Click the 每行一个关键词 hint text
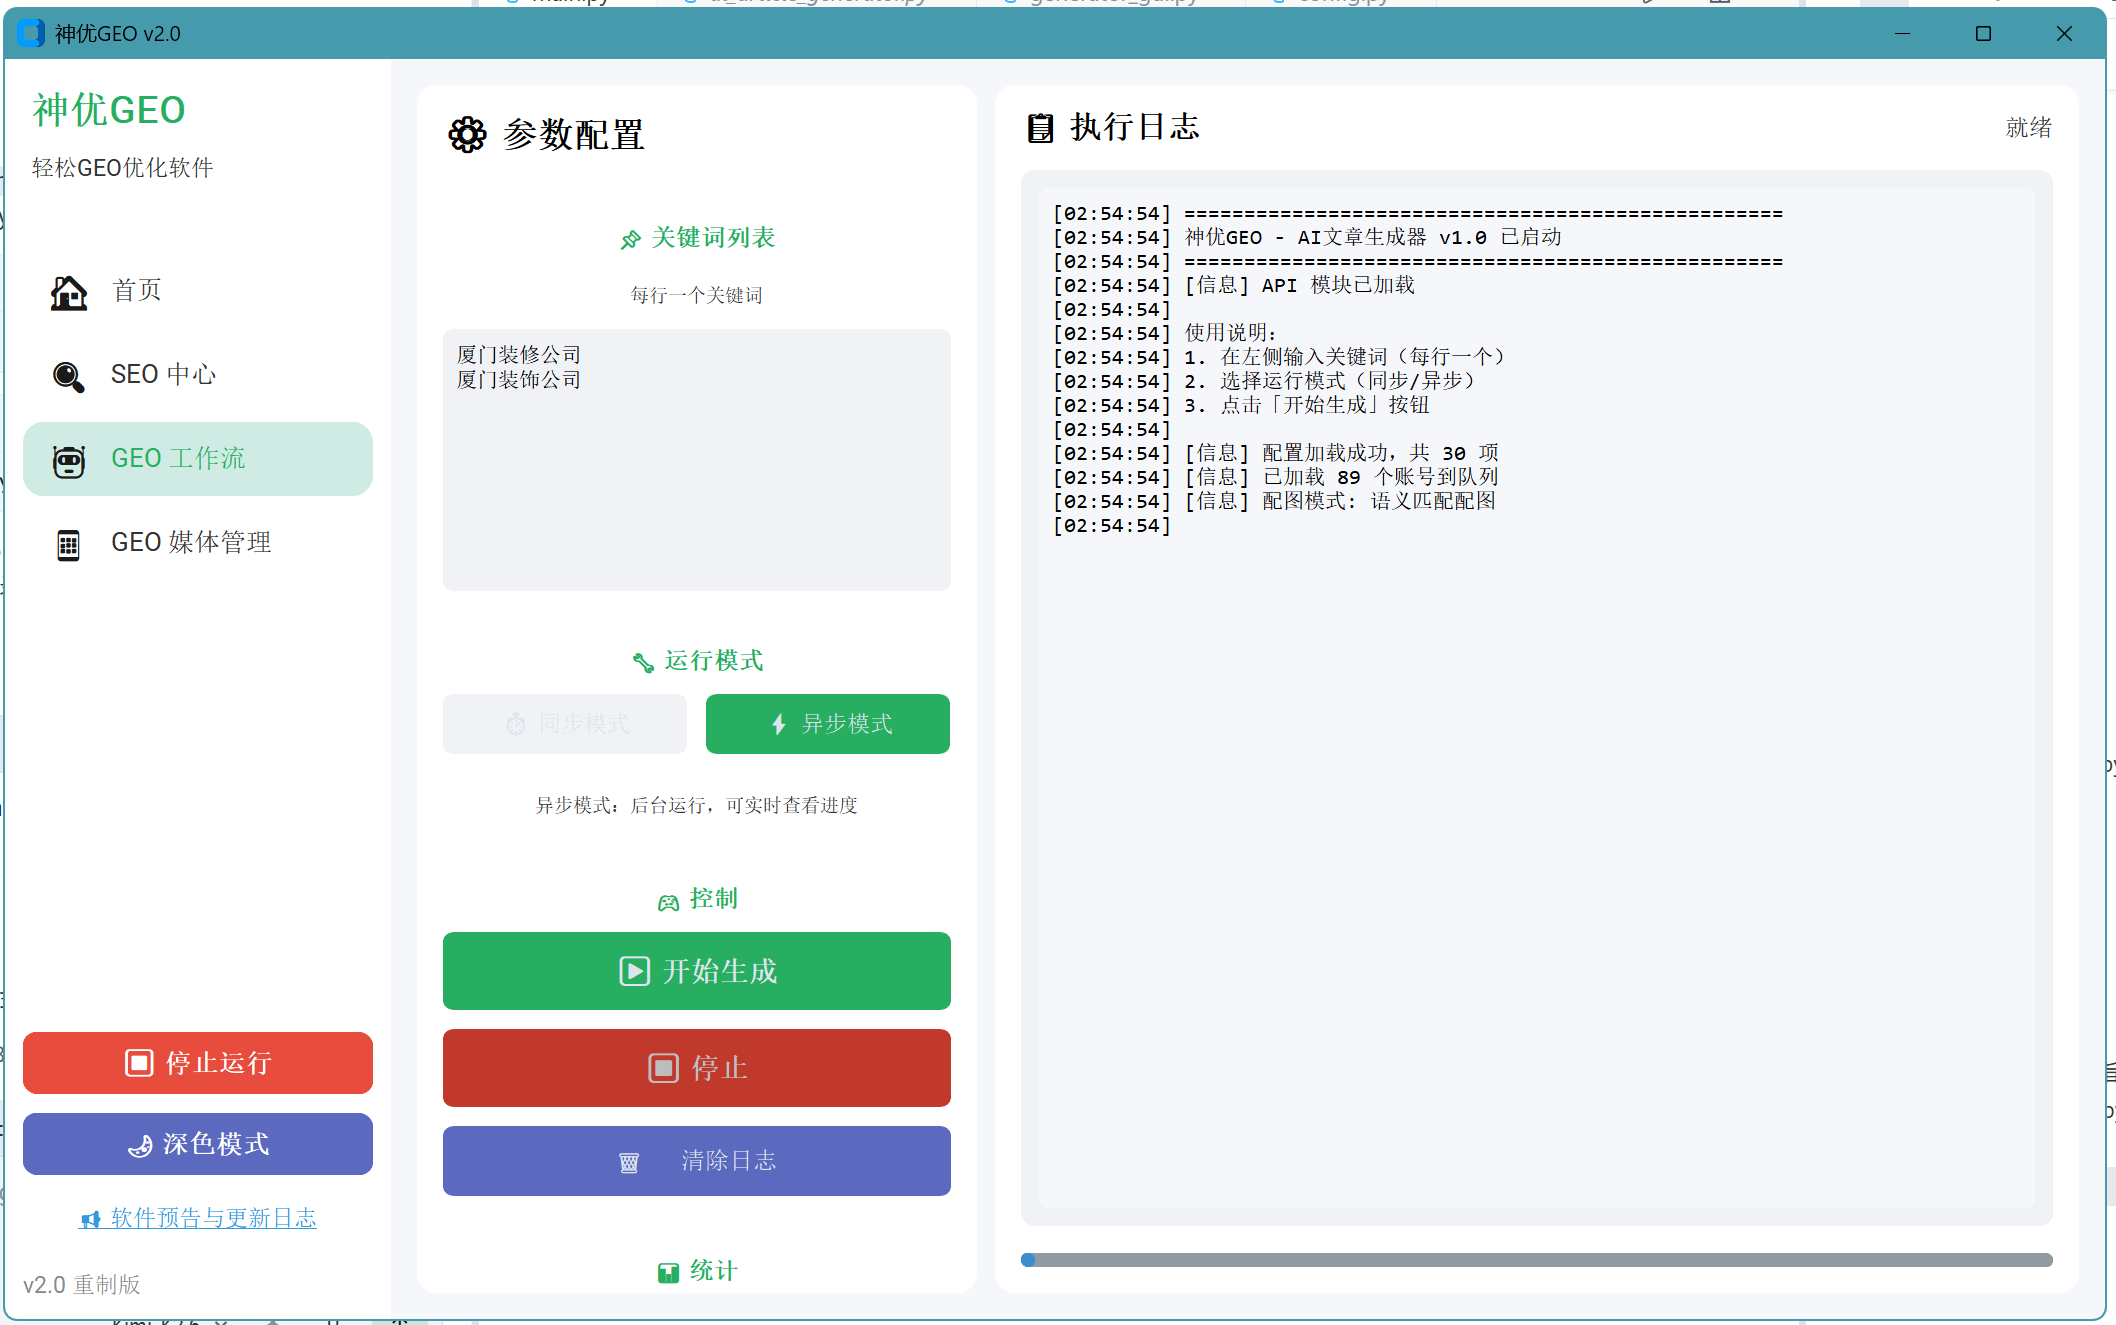Image resolution: width=2116 pixels, height=1325 pixels. click(x=697, y=295)
